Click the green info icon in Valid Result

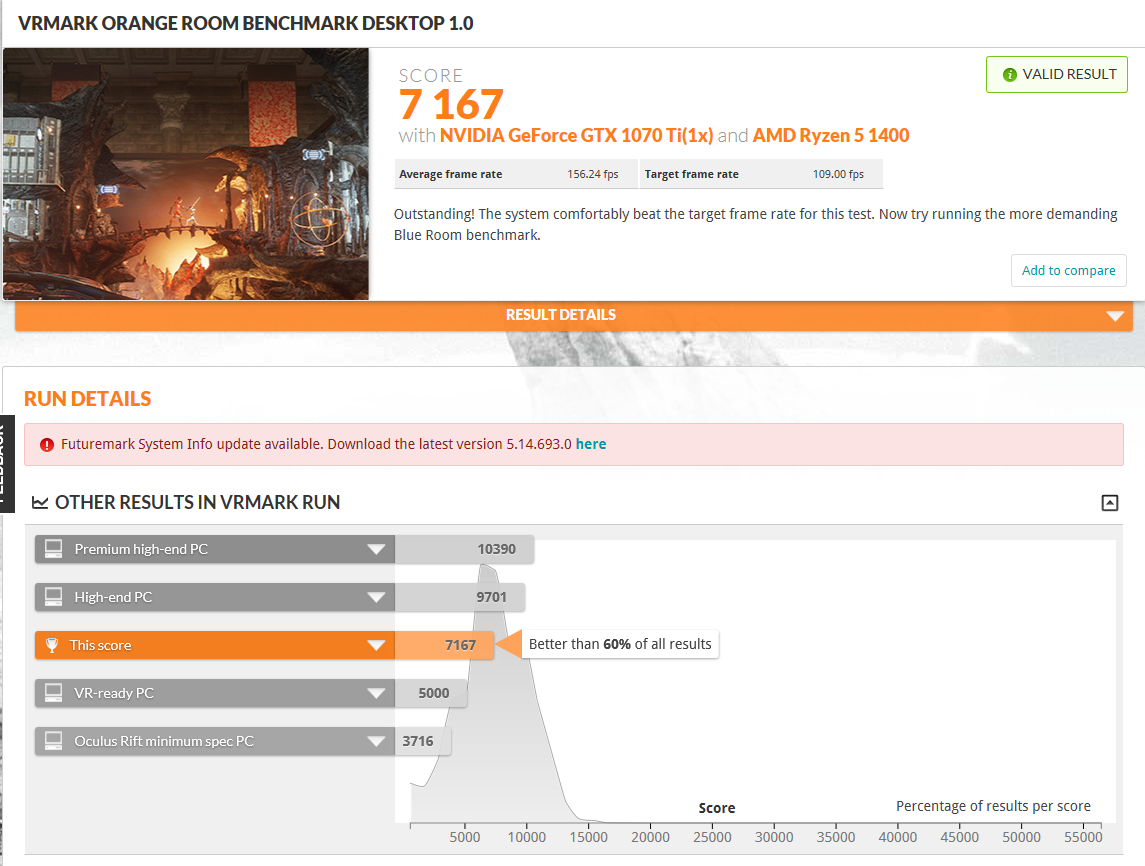1010,74
